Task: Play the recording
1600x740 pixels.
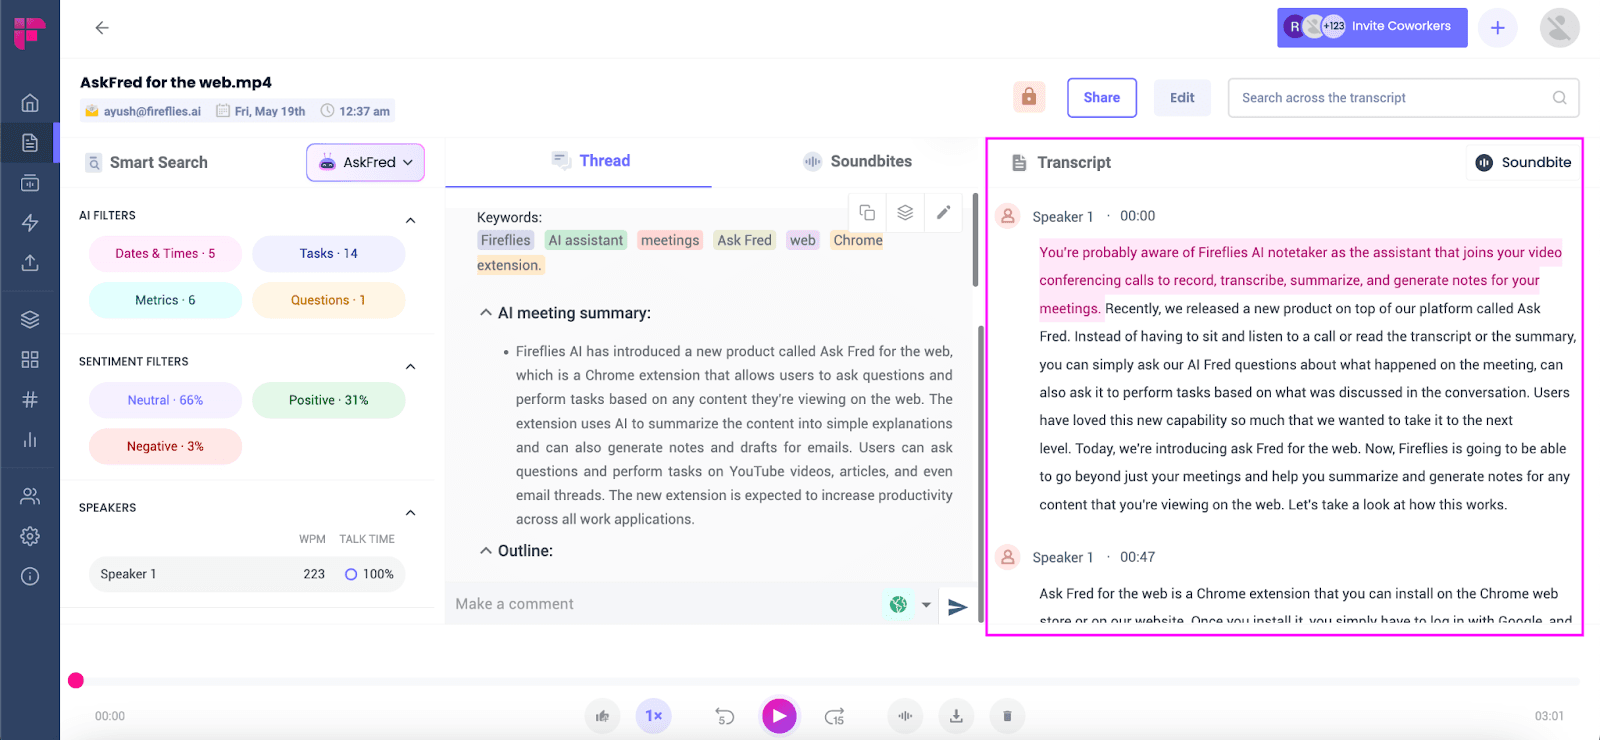Action: 779,716
